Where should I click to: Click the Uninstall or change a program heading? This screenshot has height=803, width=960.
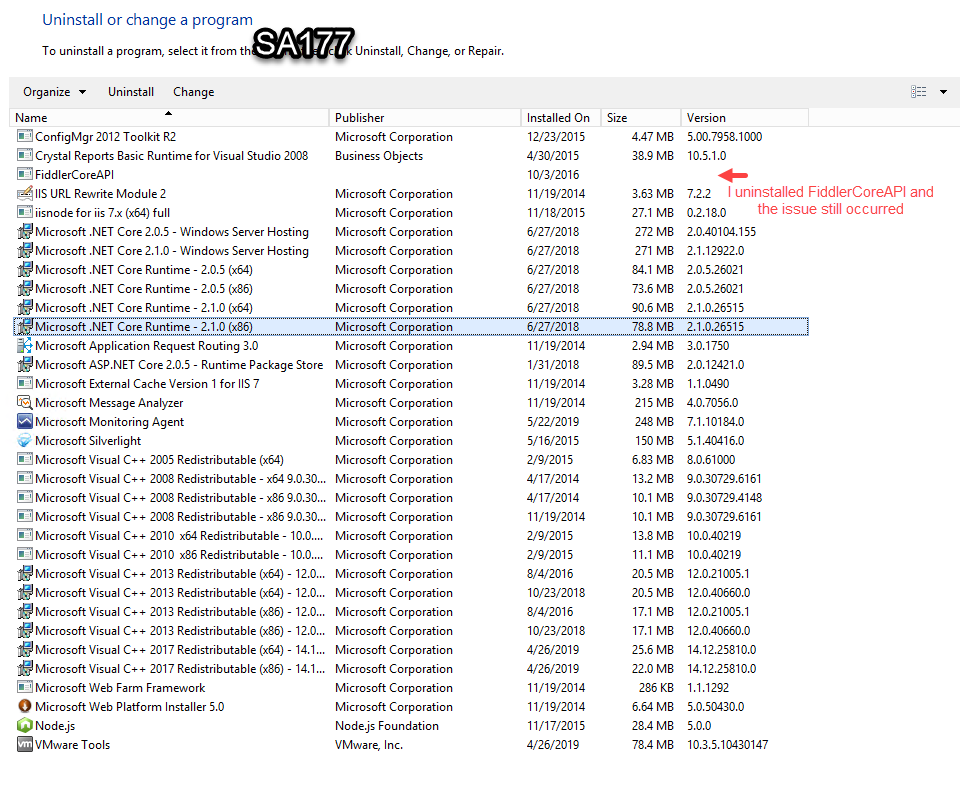(x=146, y=19)
